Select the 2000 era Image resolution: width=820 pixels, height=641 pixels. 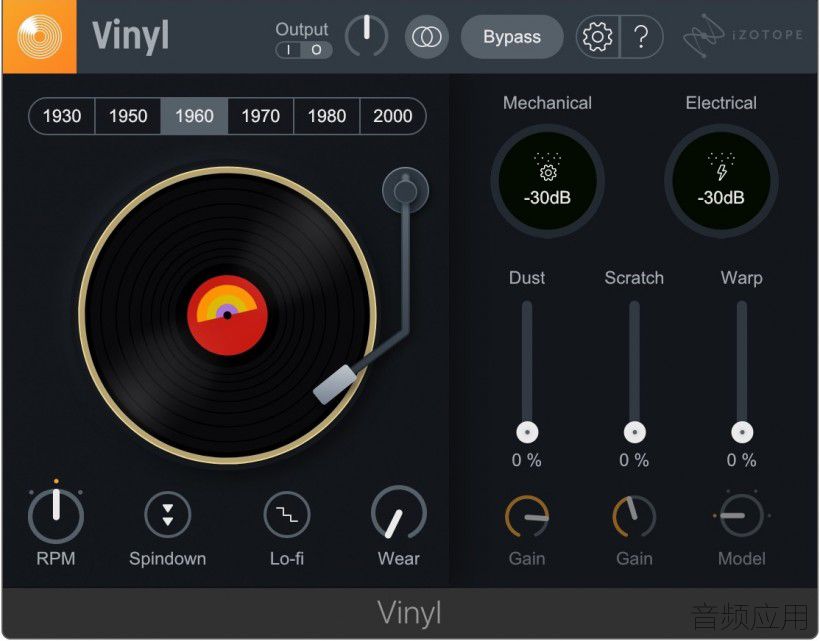[393, 116]
